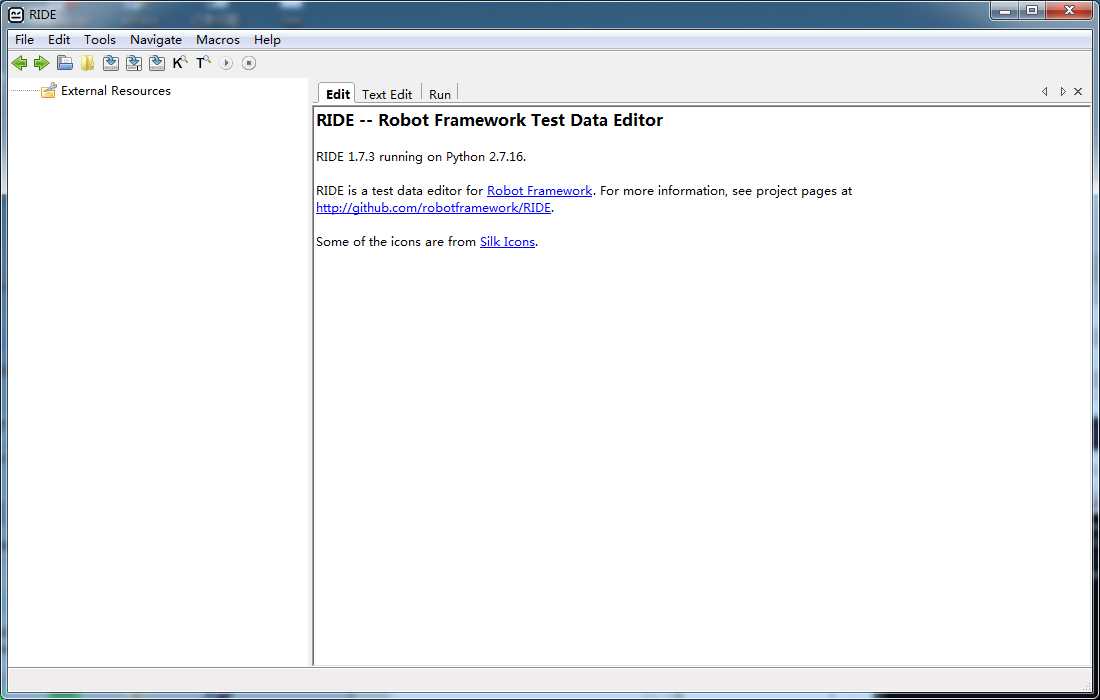Click the RIDE robot icon in title bar

[x=16, y=14]
